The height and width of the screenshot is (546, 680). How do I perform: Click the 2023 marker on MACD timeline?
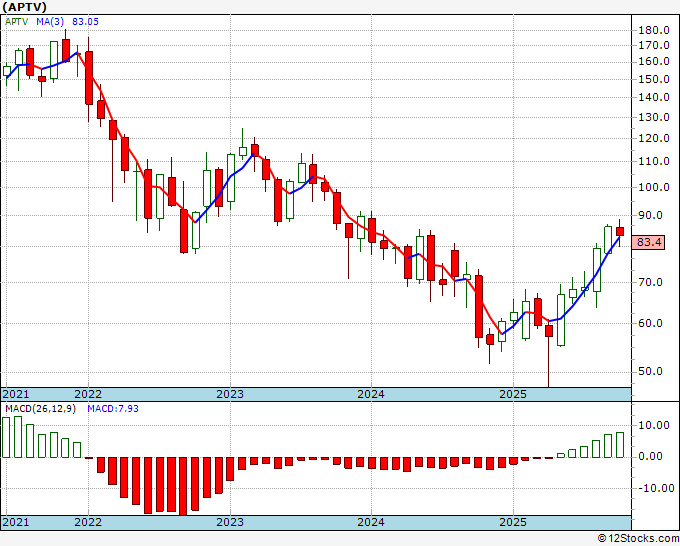[230, 522]
